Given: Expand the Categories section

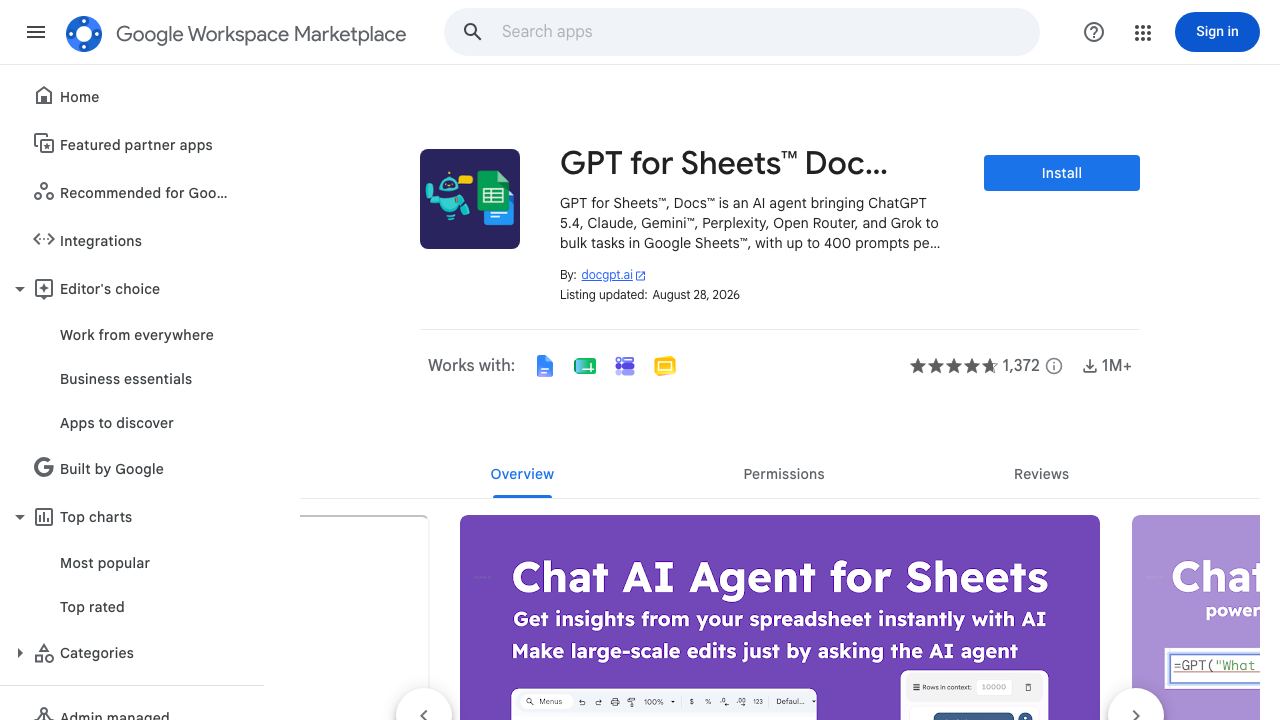Looking at the screenshot, I should pyautogui.click(x=19, y=653).
